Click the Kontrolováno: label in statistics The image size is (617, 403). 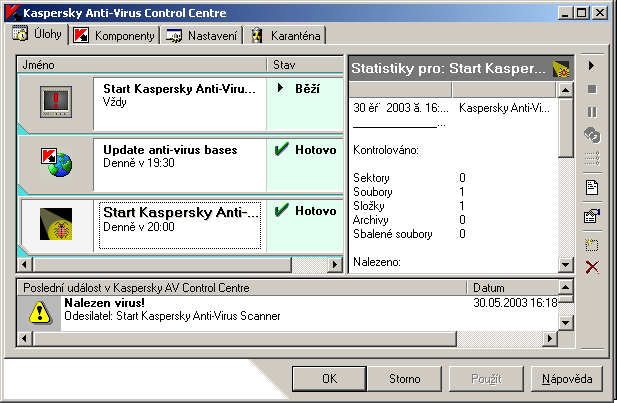386,150
